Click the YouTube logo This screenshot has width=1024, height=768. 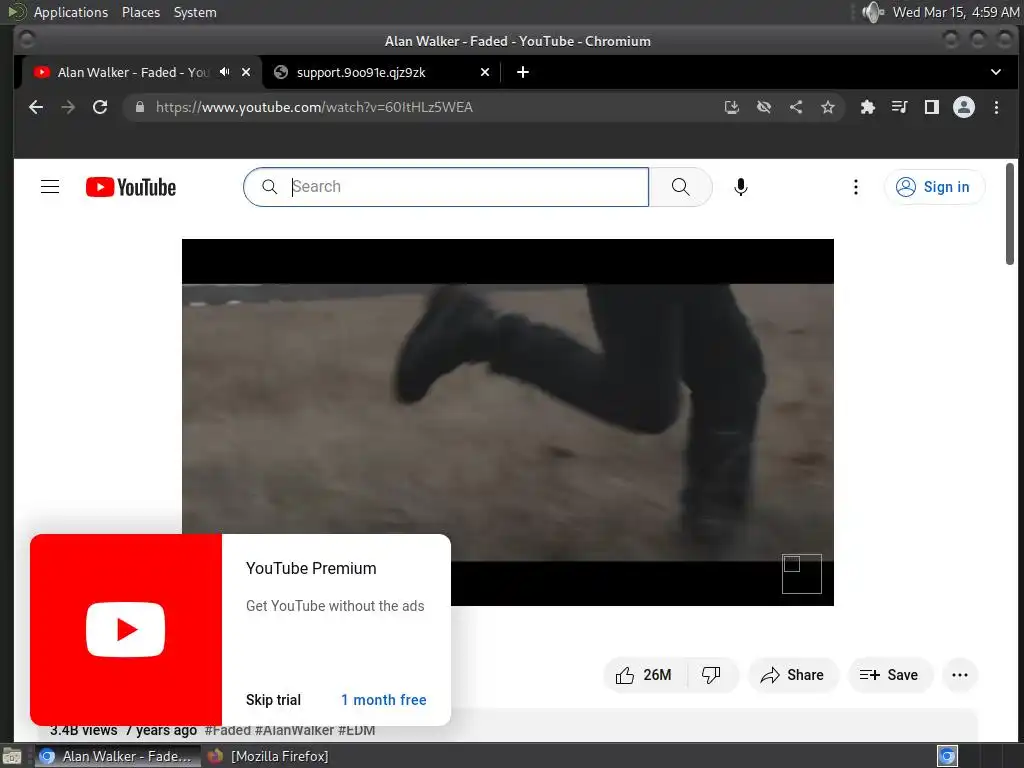coord(131,187)
